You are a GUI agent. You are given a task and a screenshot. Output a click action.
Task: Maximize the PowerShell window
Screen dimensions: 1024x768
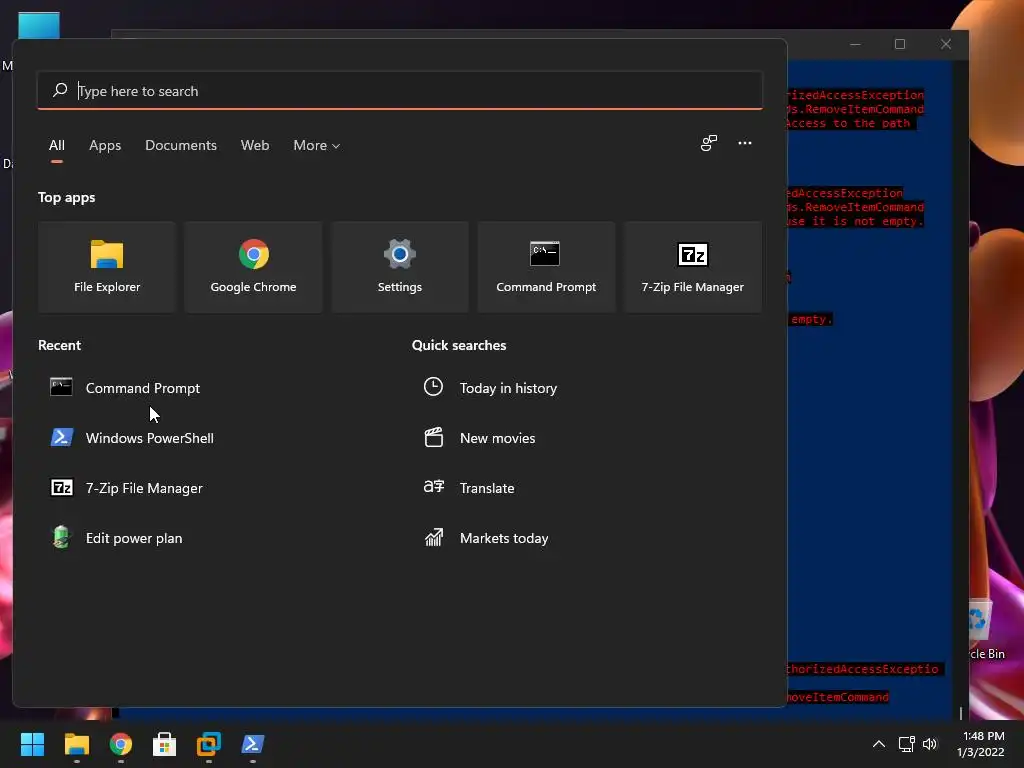tap(900, 44)
